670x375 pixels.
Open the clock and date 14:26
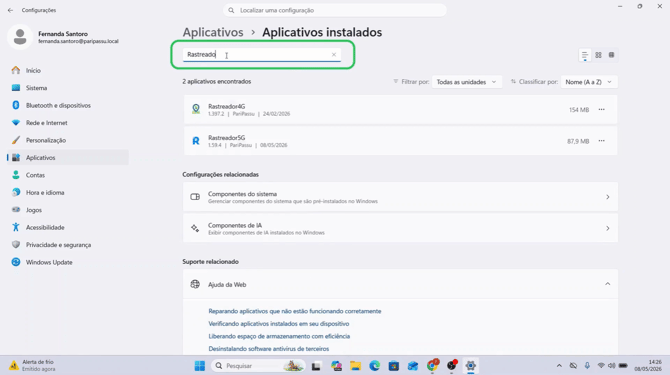pos(648,365)
